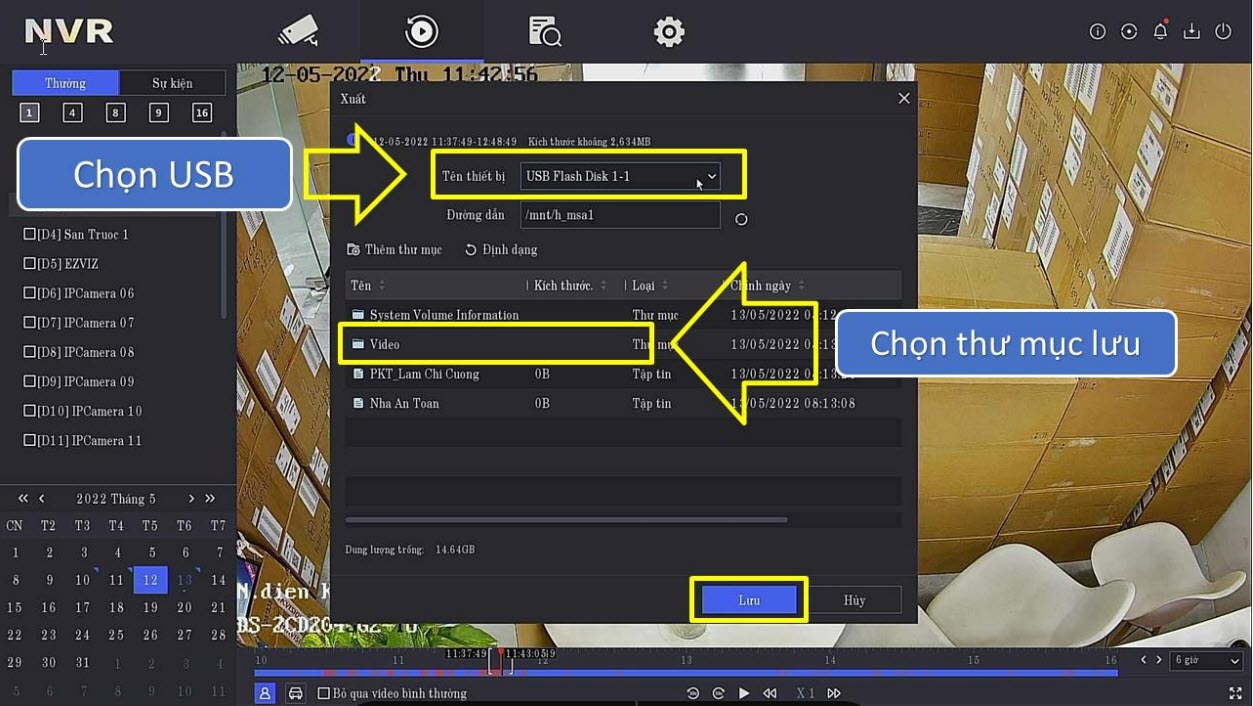Viewport: 1253px width, 706px height.
Task: Click the Hủy button
Action: pyautogui.click(x=854, y=600)
